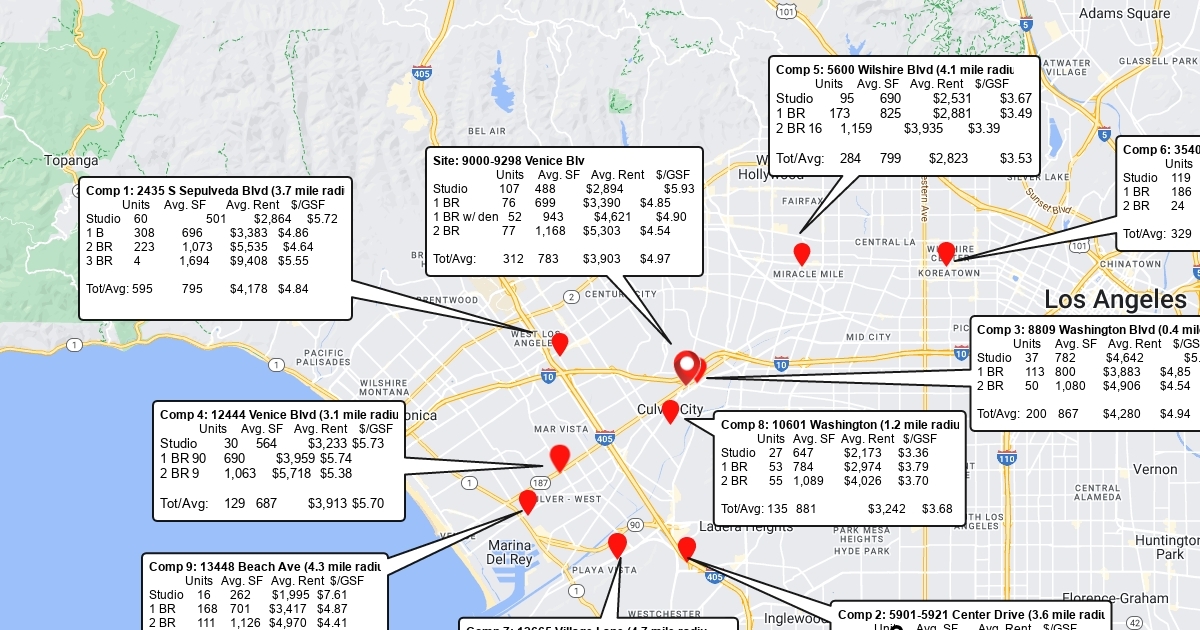Click the Route 90 highway shield

(635, 525)
